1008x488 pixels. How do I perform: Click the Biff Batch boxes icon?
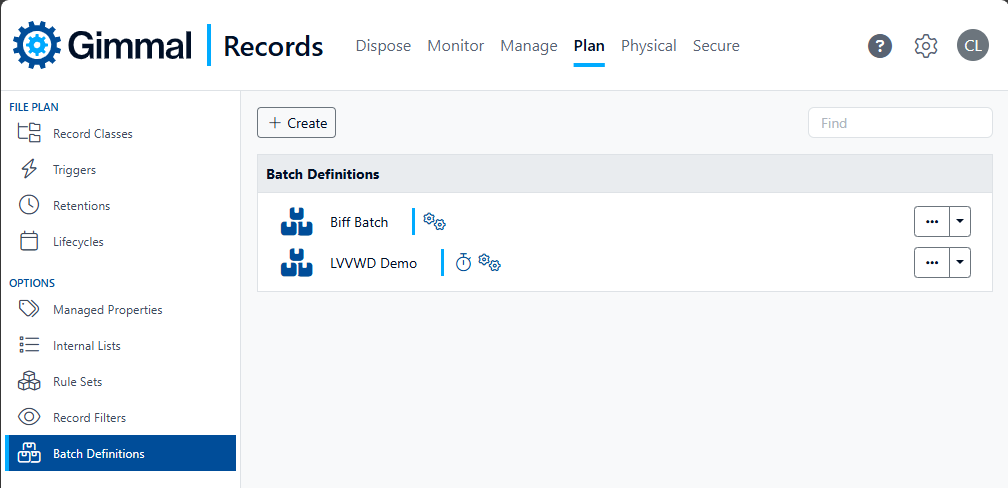click(297, 222)
